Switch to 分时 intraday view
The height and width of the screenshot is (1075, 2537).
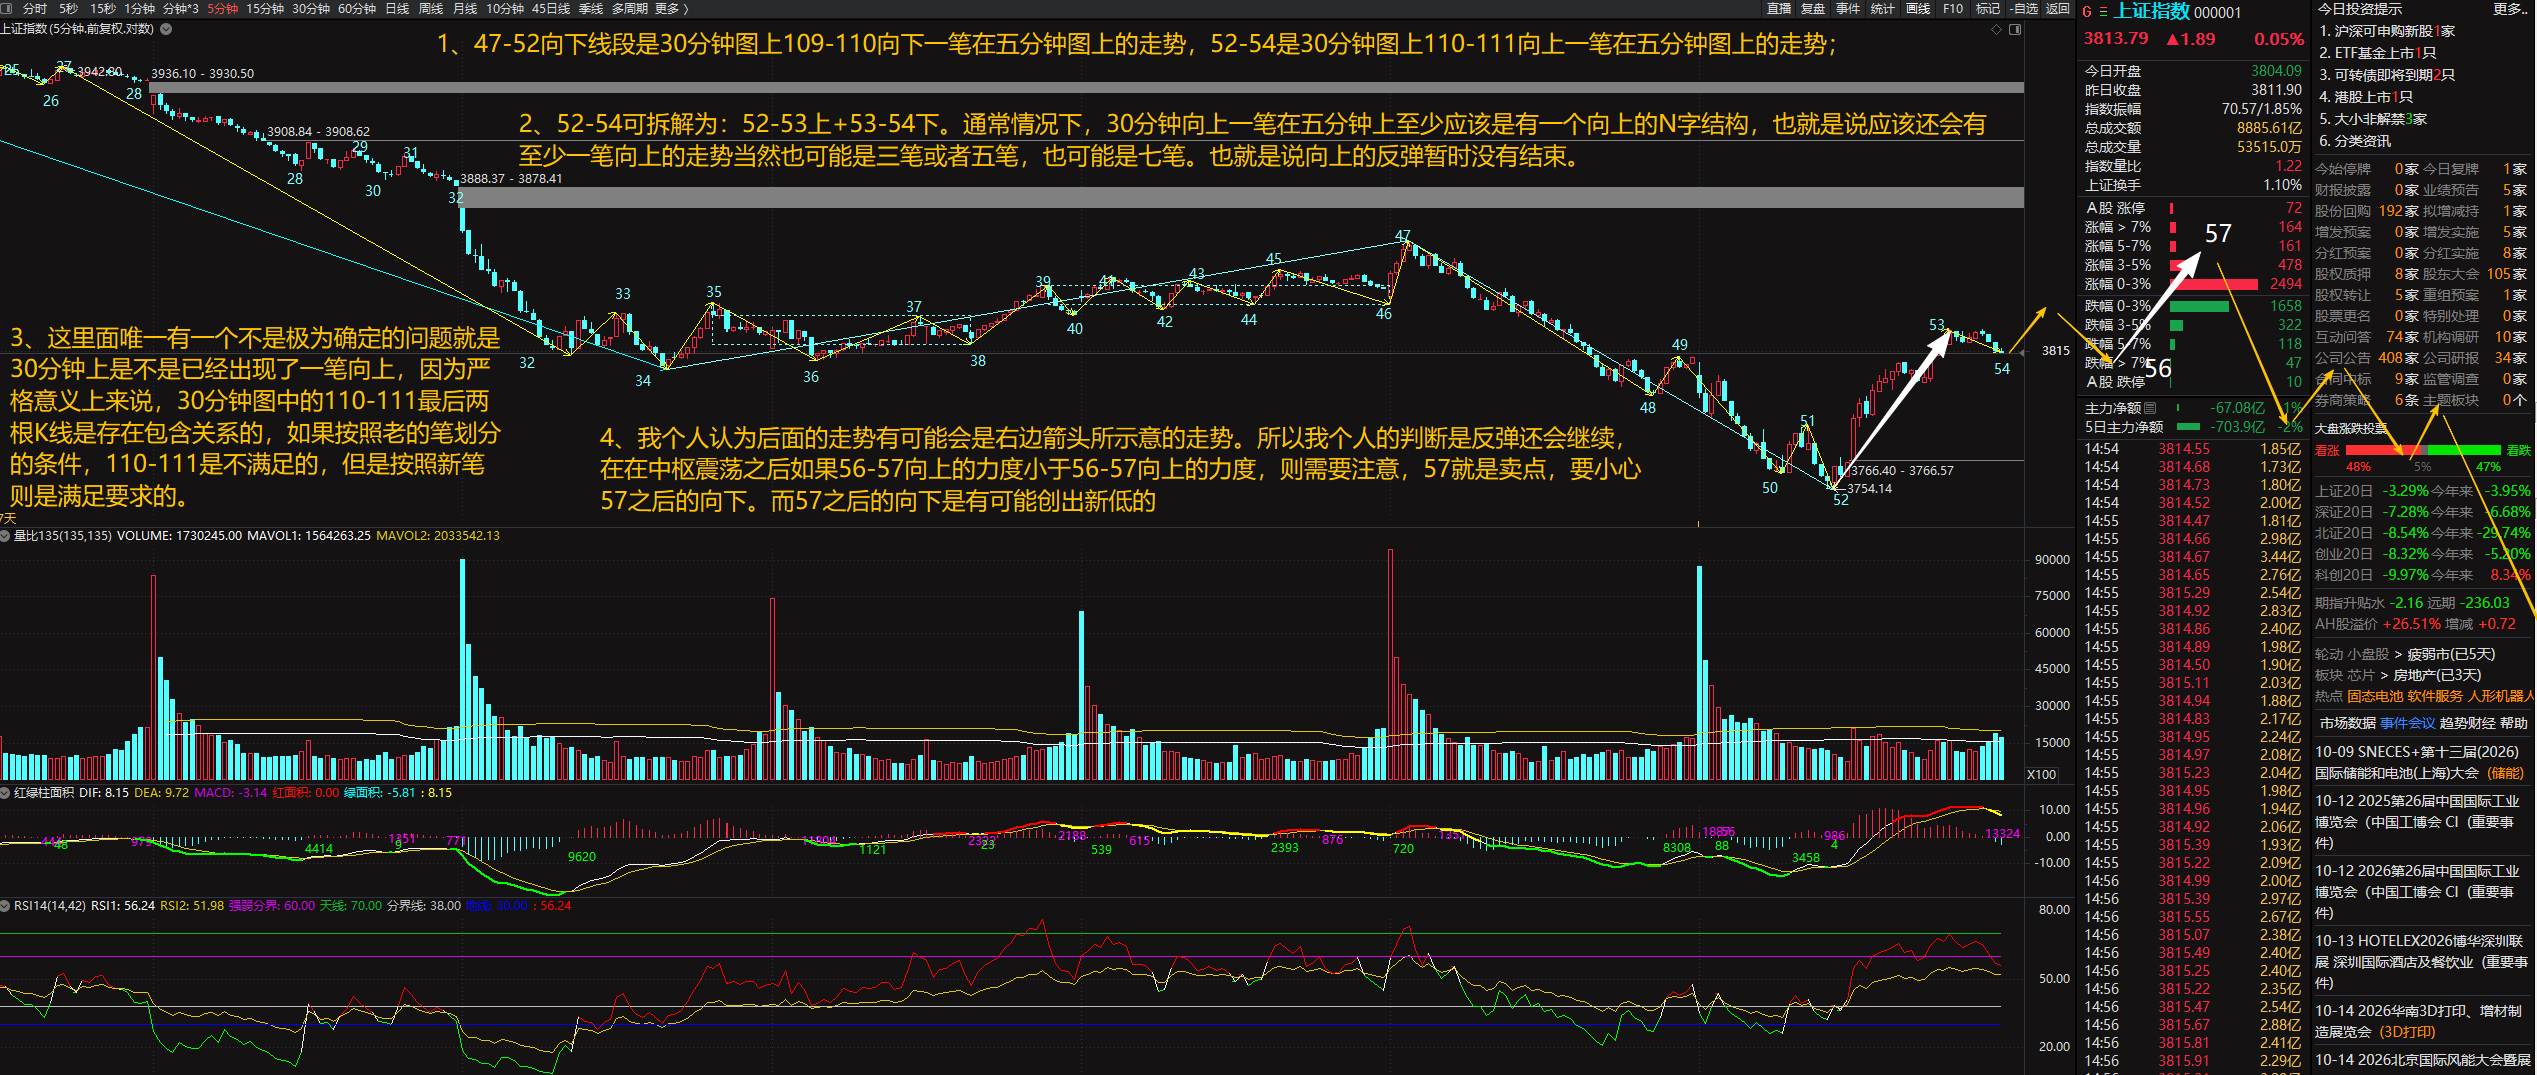coord(34,8)
